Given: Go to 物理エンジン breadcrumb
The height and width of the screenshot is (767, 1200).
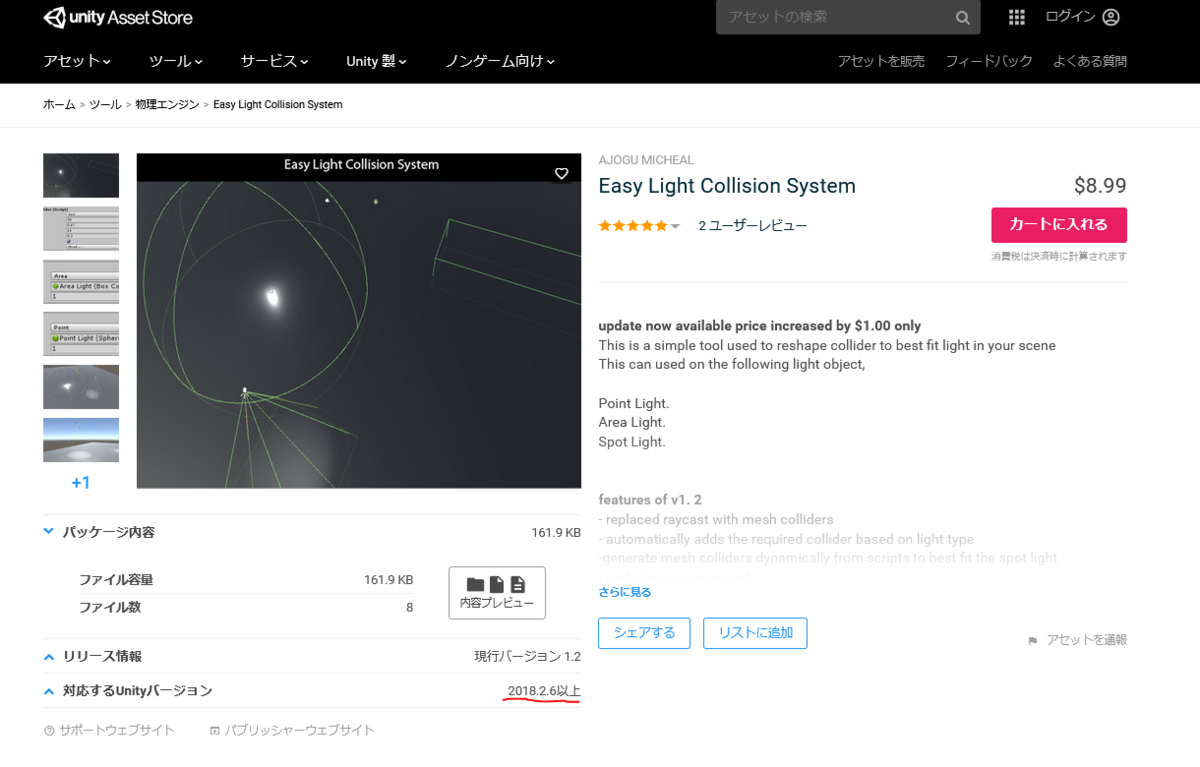Looking at the screenshot, I should pos(167,105).
